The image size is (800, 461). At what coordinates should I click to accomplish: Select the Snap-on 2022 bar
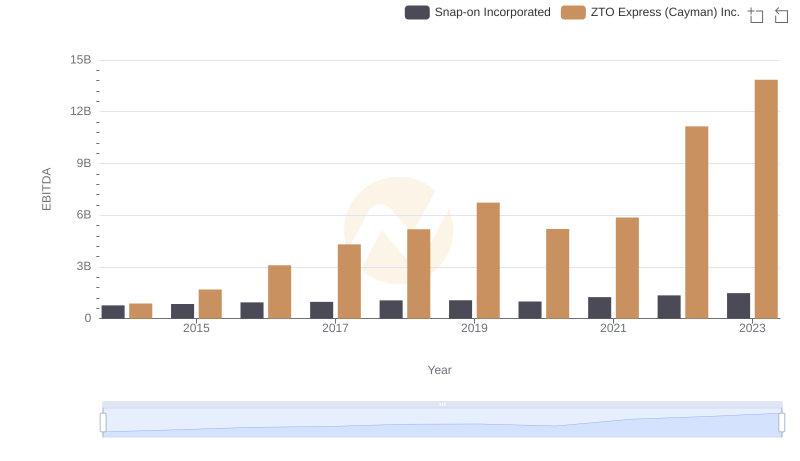click(669, 306)
